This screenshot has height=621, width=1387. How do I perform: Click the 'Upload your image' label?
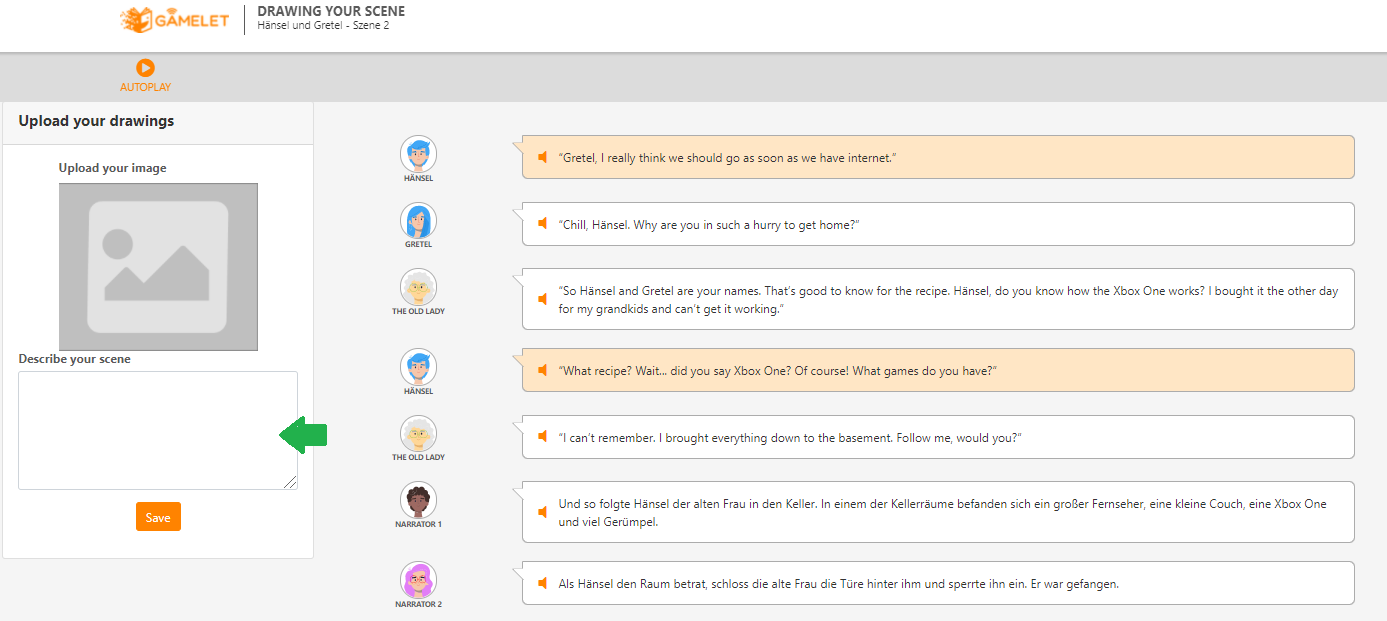click(113, 168)
